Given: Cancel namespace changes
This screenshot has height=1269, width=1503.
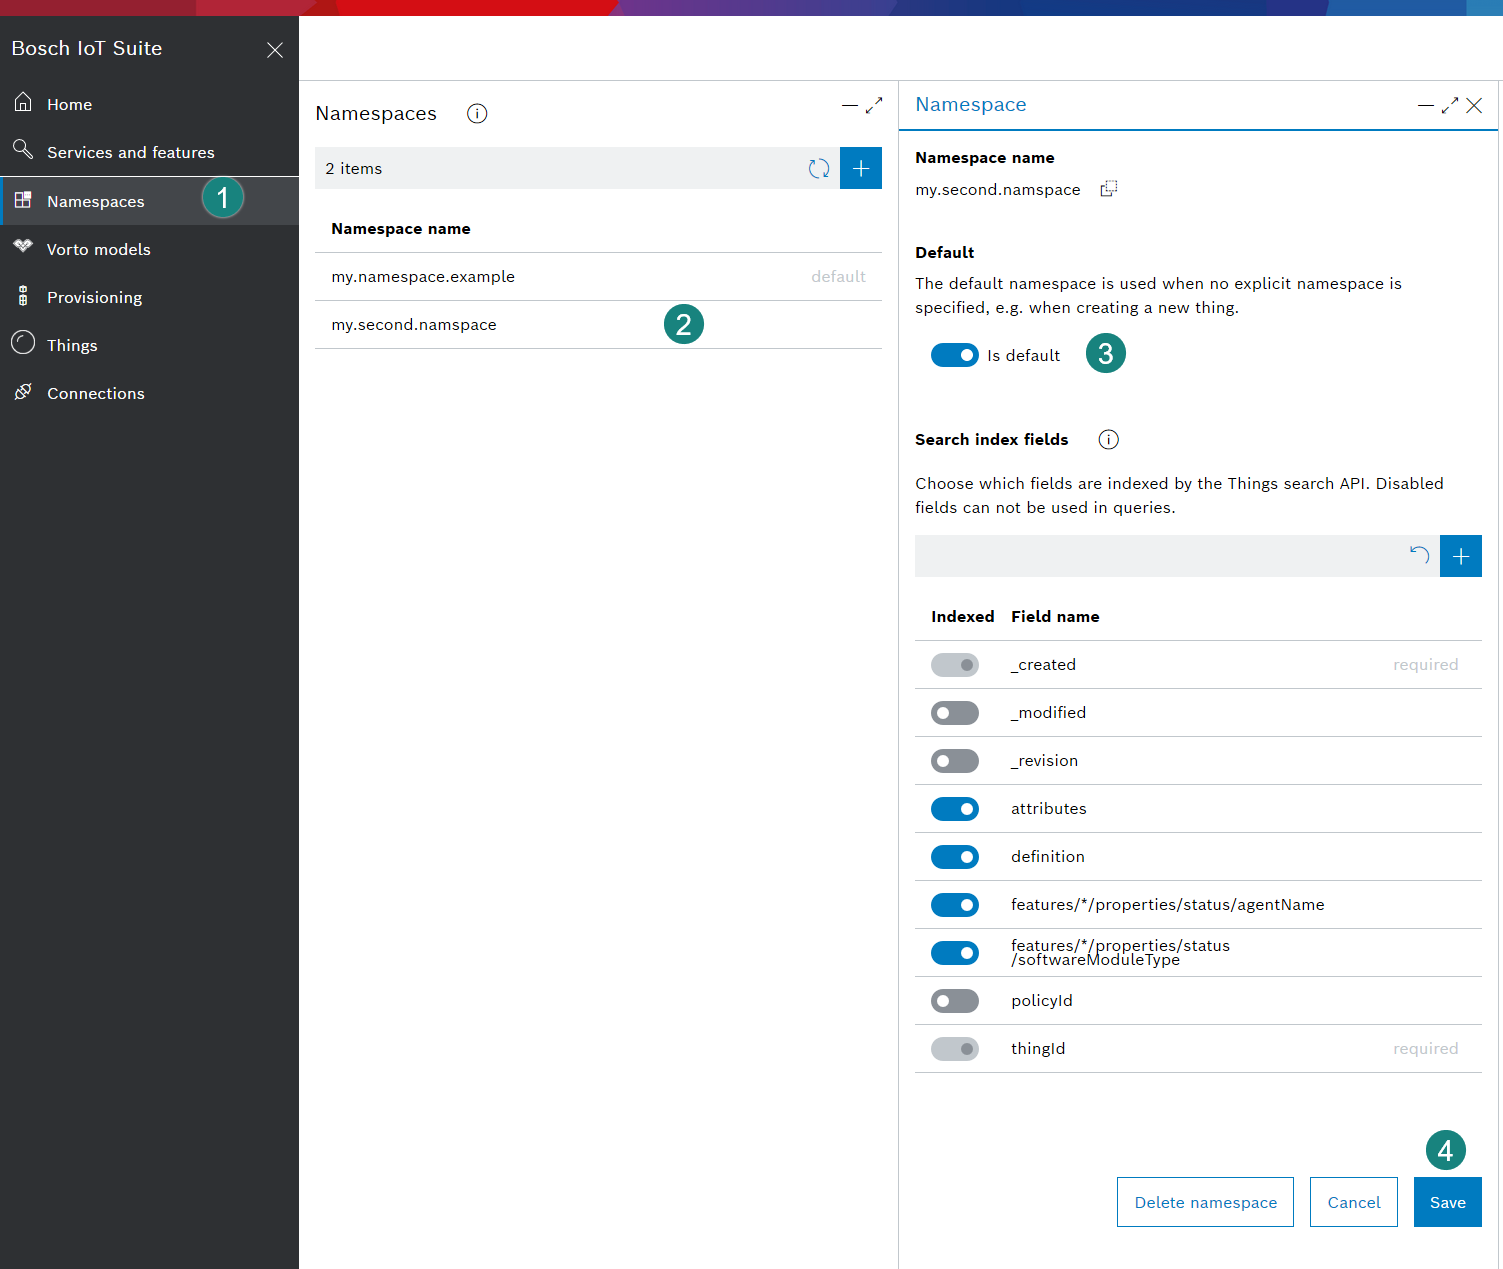Looking at the screenshot, I should (x=1354, y=1202).
